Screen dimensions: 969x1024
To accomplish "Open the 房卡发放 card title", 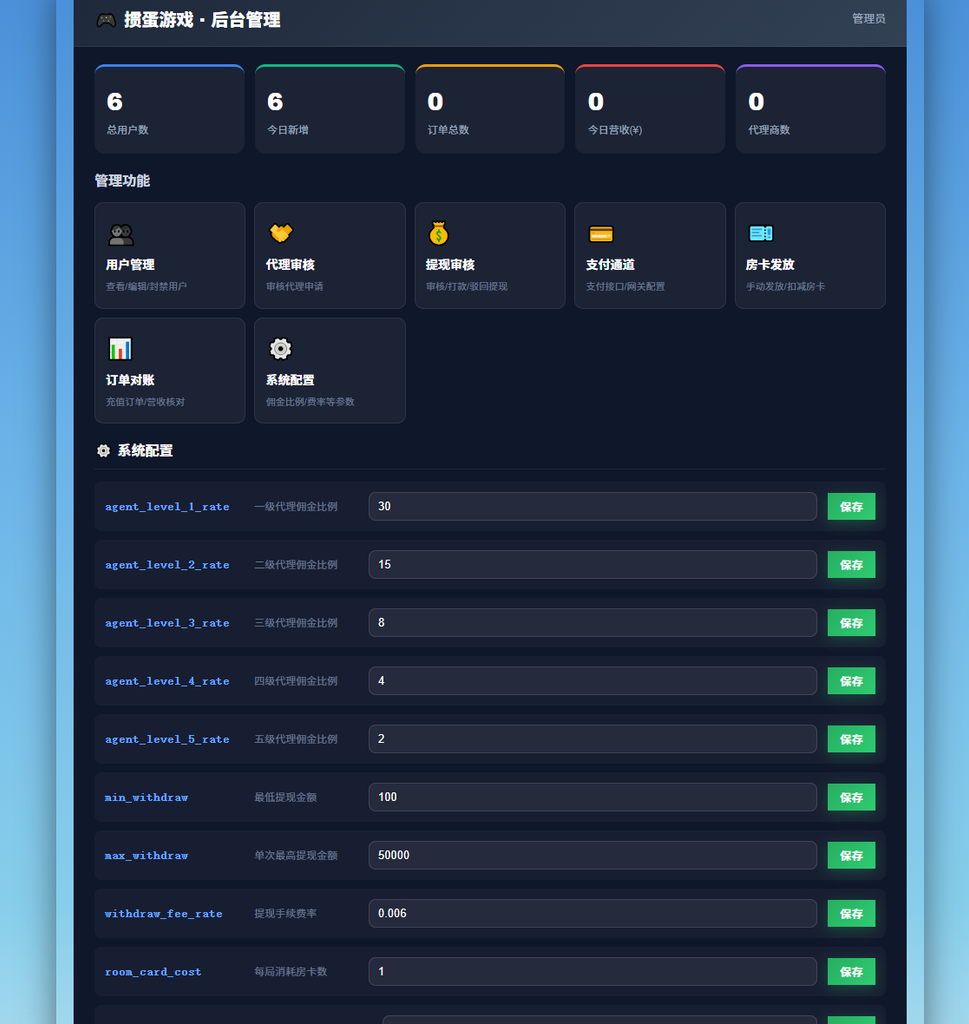I will click(770, 264).
